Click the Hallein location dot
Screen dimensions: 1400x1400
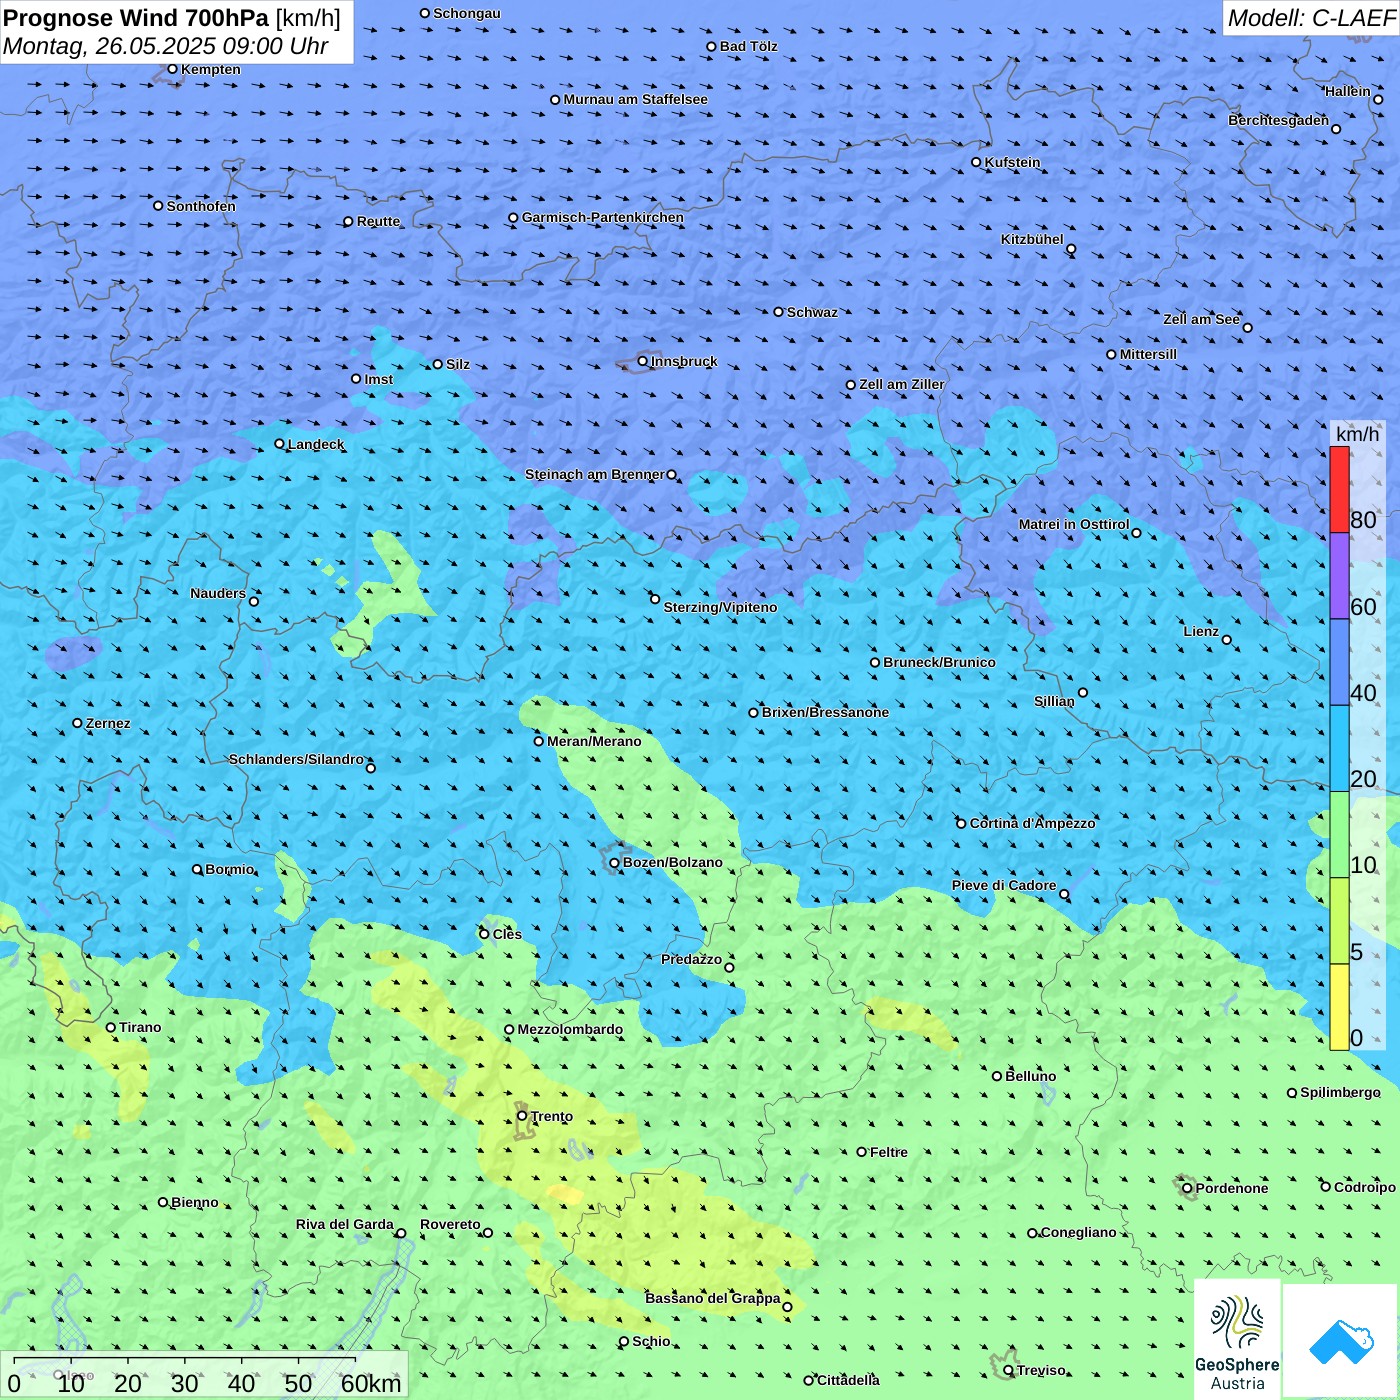point(1378,99)
